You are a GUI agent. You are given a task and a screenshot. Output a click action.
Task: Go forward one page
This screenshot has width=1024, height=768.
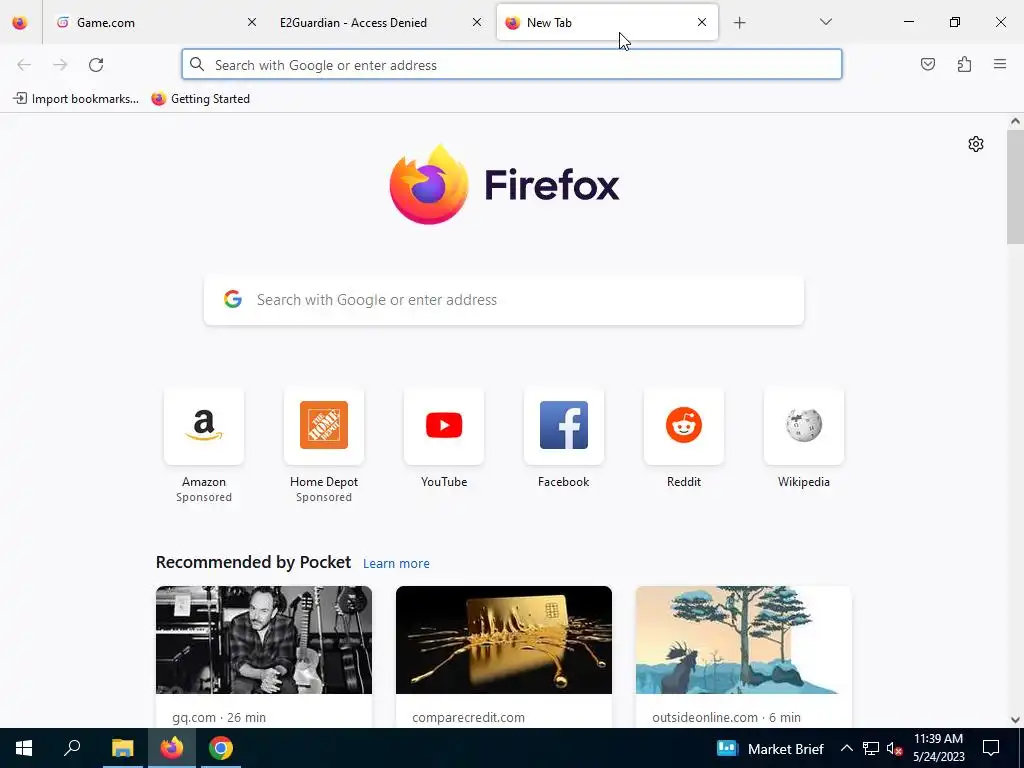pos(60,65)
